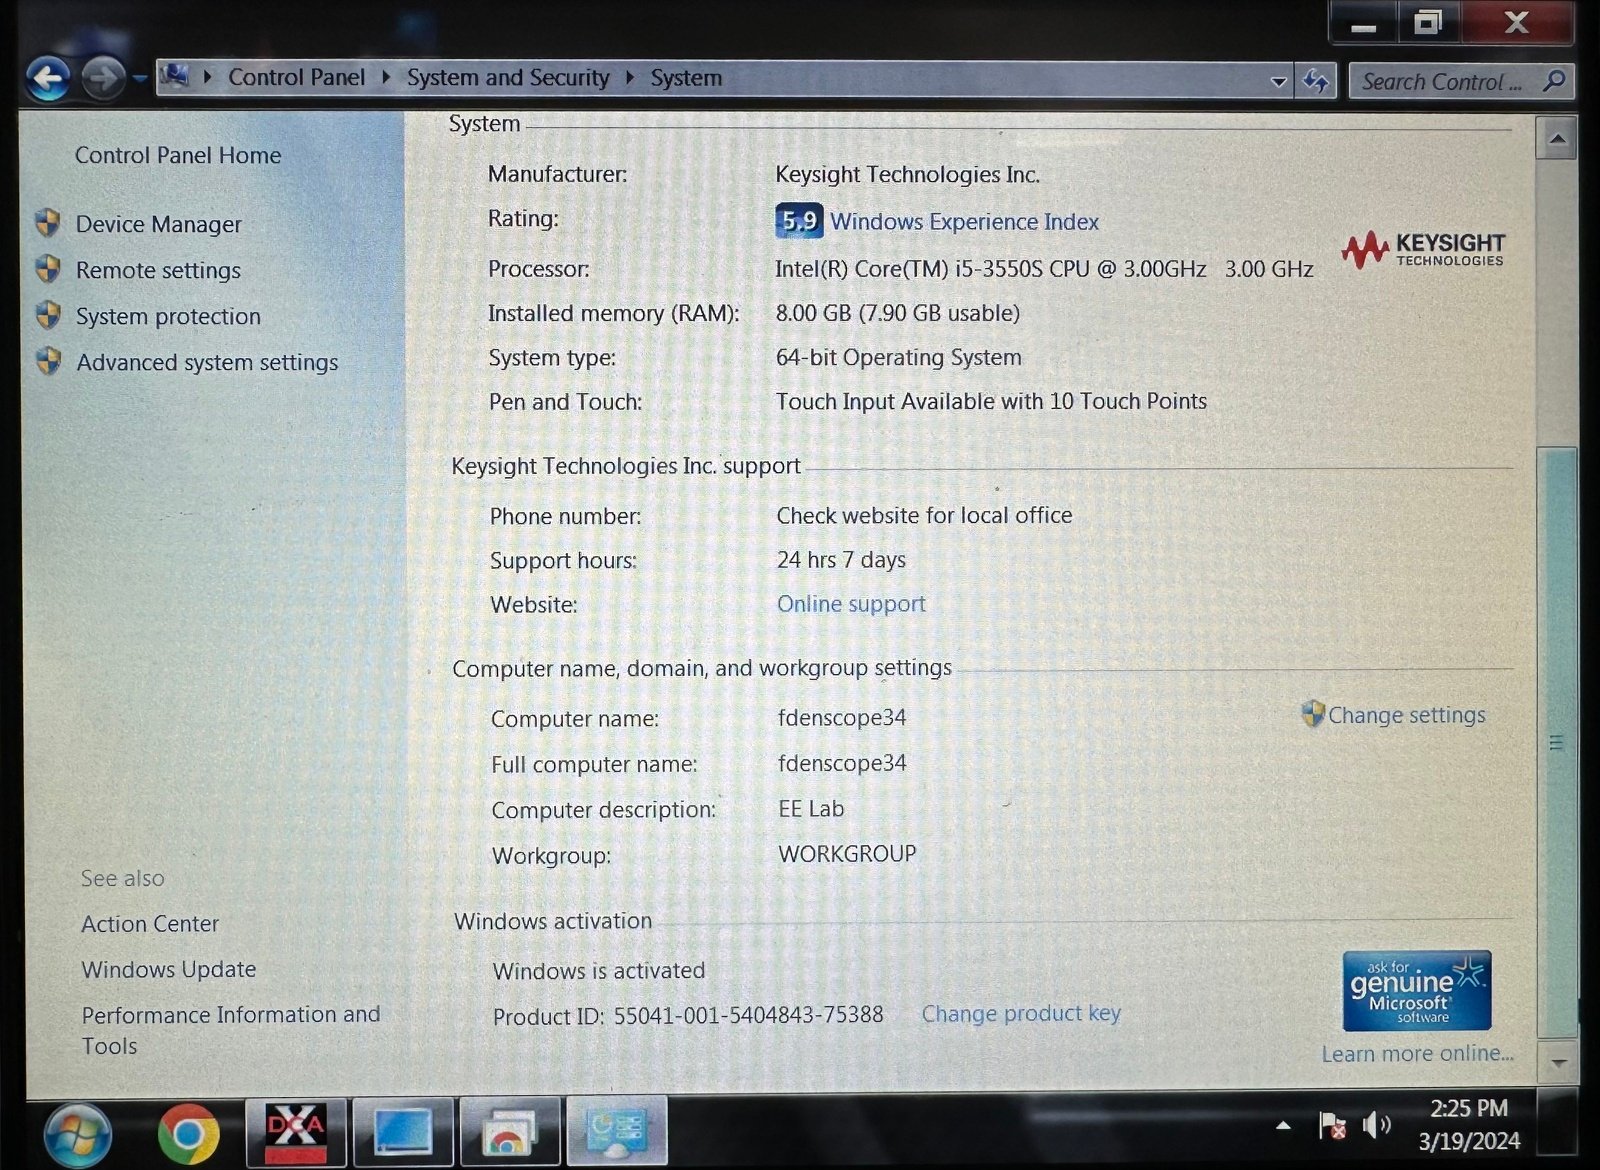Expand arrow before Control Panel breadcrumb
Viewport: 1600px width, 1170px height.
coord(208,77)
